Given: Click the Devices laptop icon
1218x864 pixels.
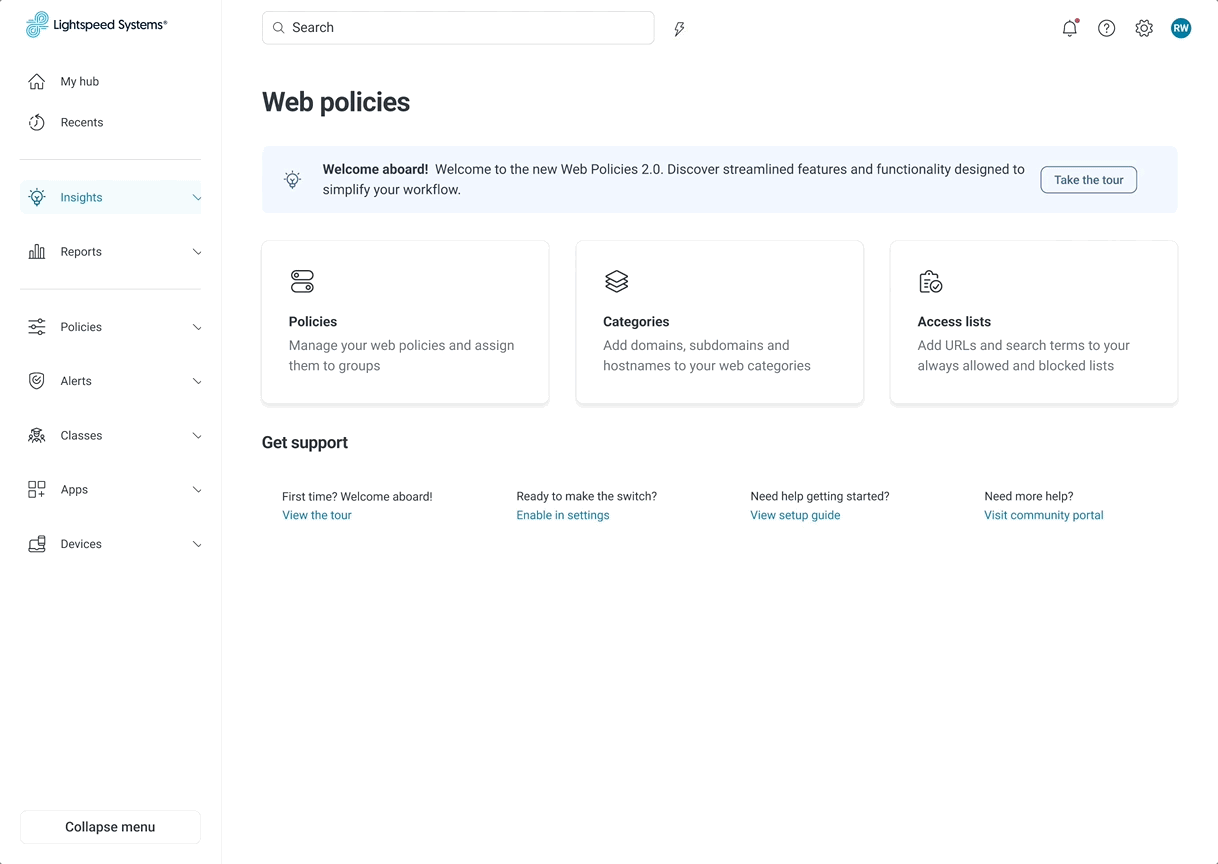Looking at the screenshot, I should click(x=37, y=544).
